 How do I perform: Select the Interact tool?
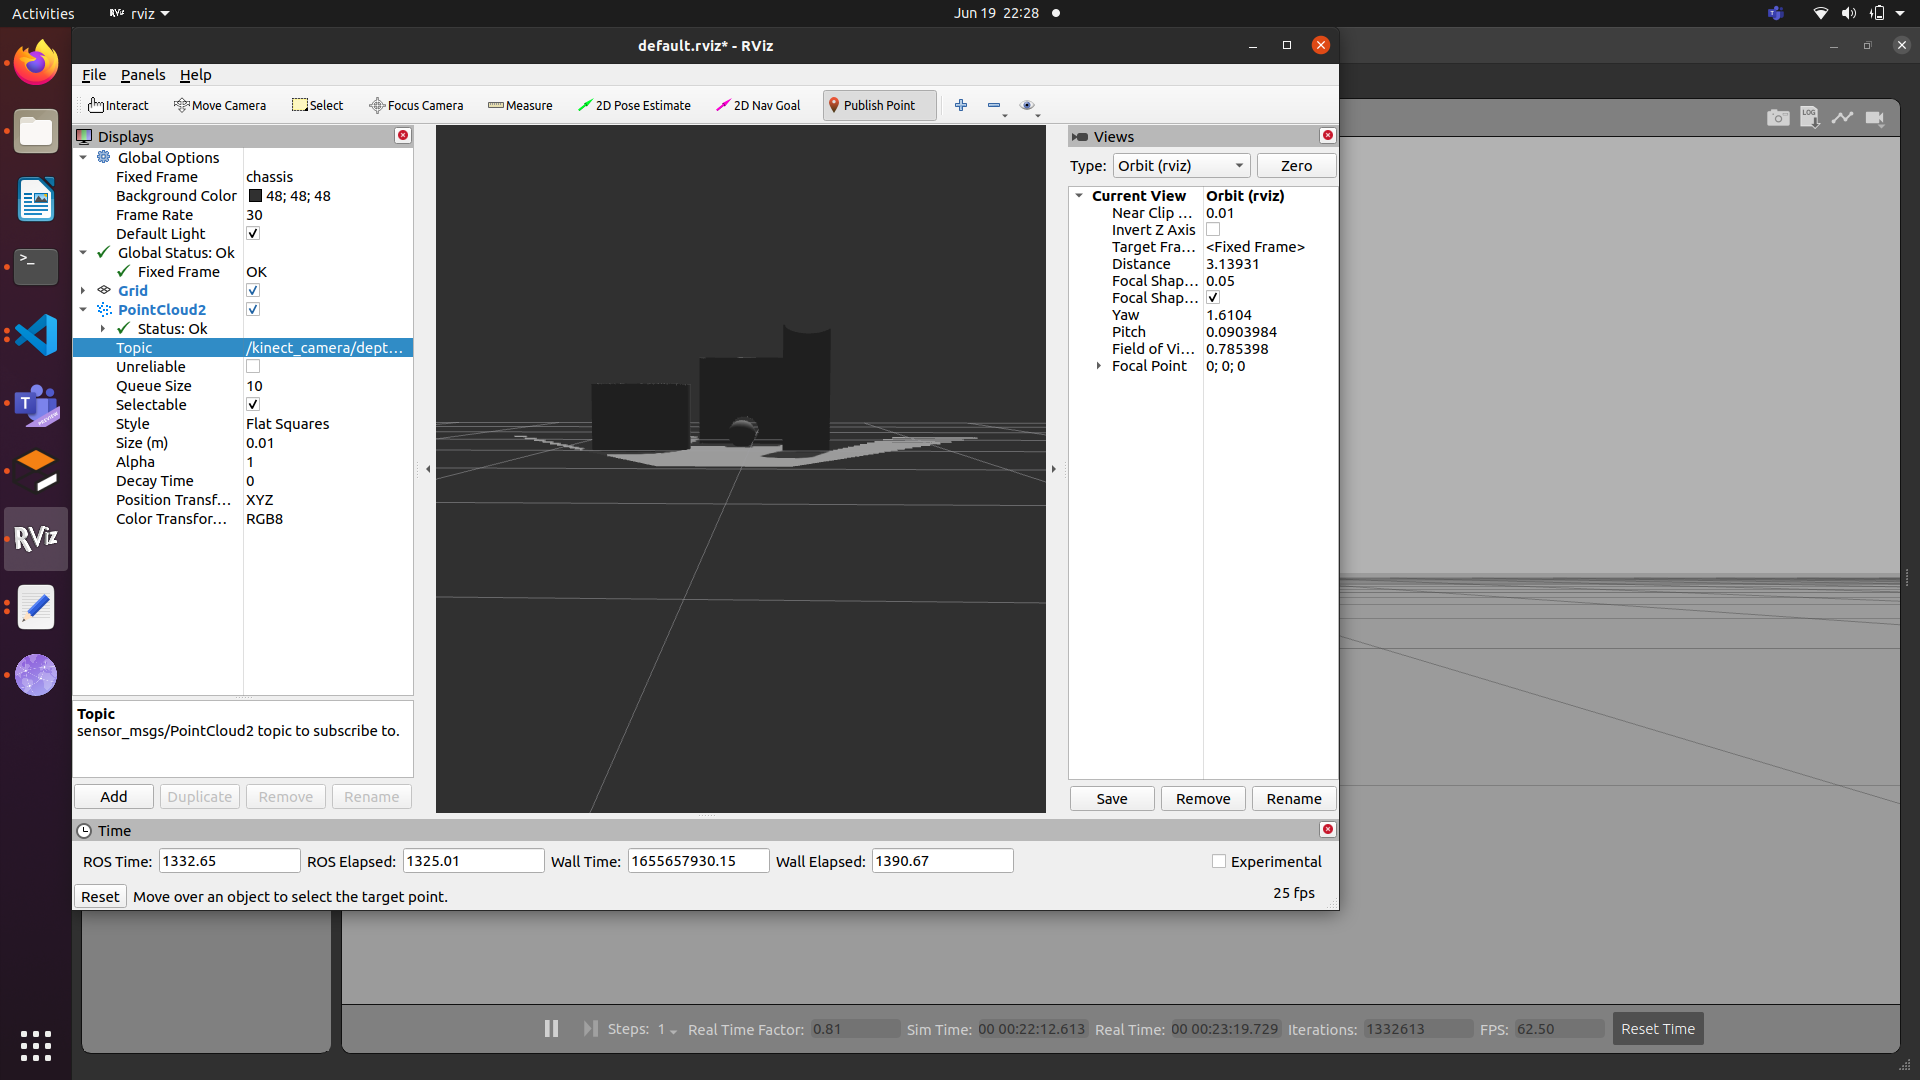[x=118, y=105]
